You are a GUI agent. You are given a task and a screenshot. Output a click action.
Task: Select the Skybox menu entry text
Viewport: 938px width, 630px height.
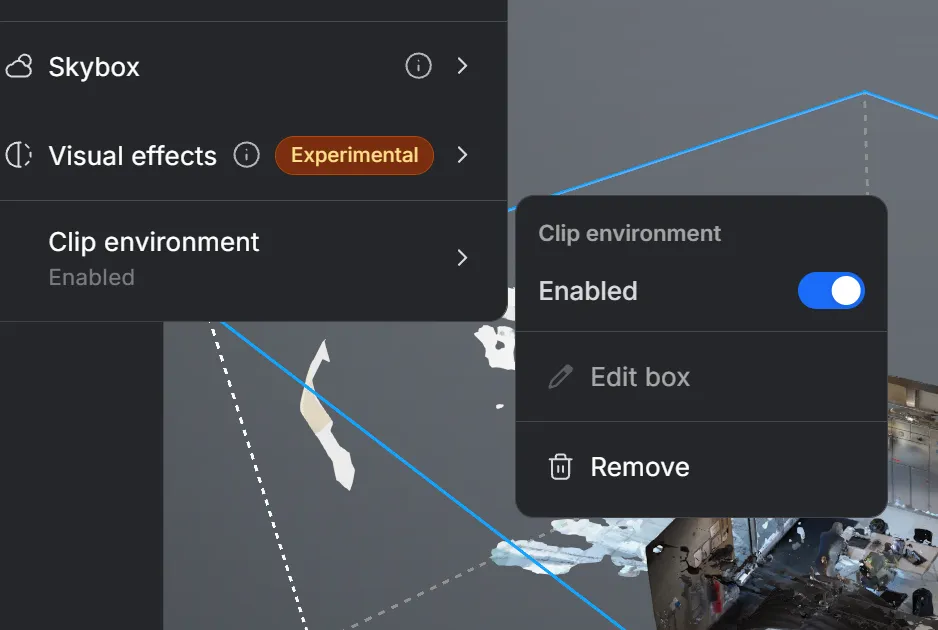point(94,67)
